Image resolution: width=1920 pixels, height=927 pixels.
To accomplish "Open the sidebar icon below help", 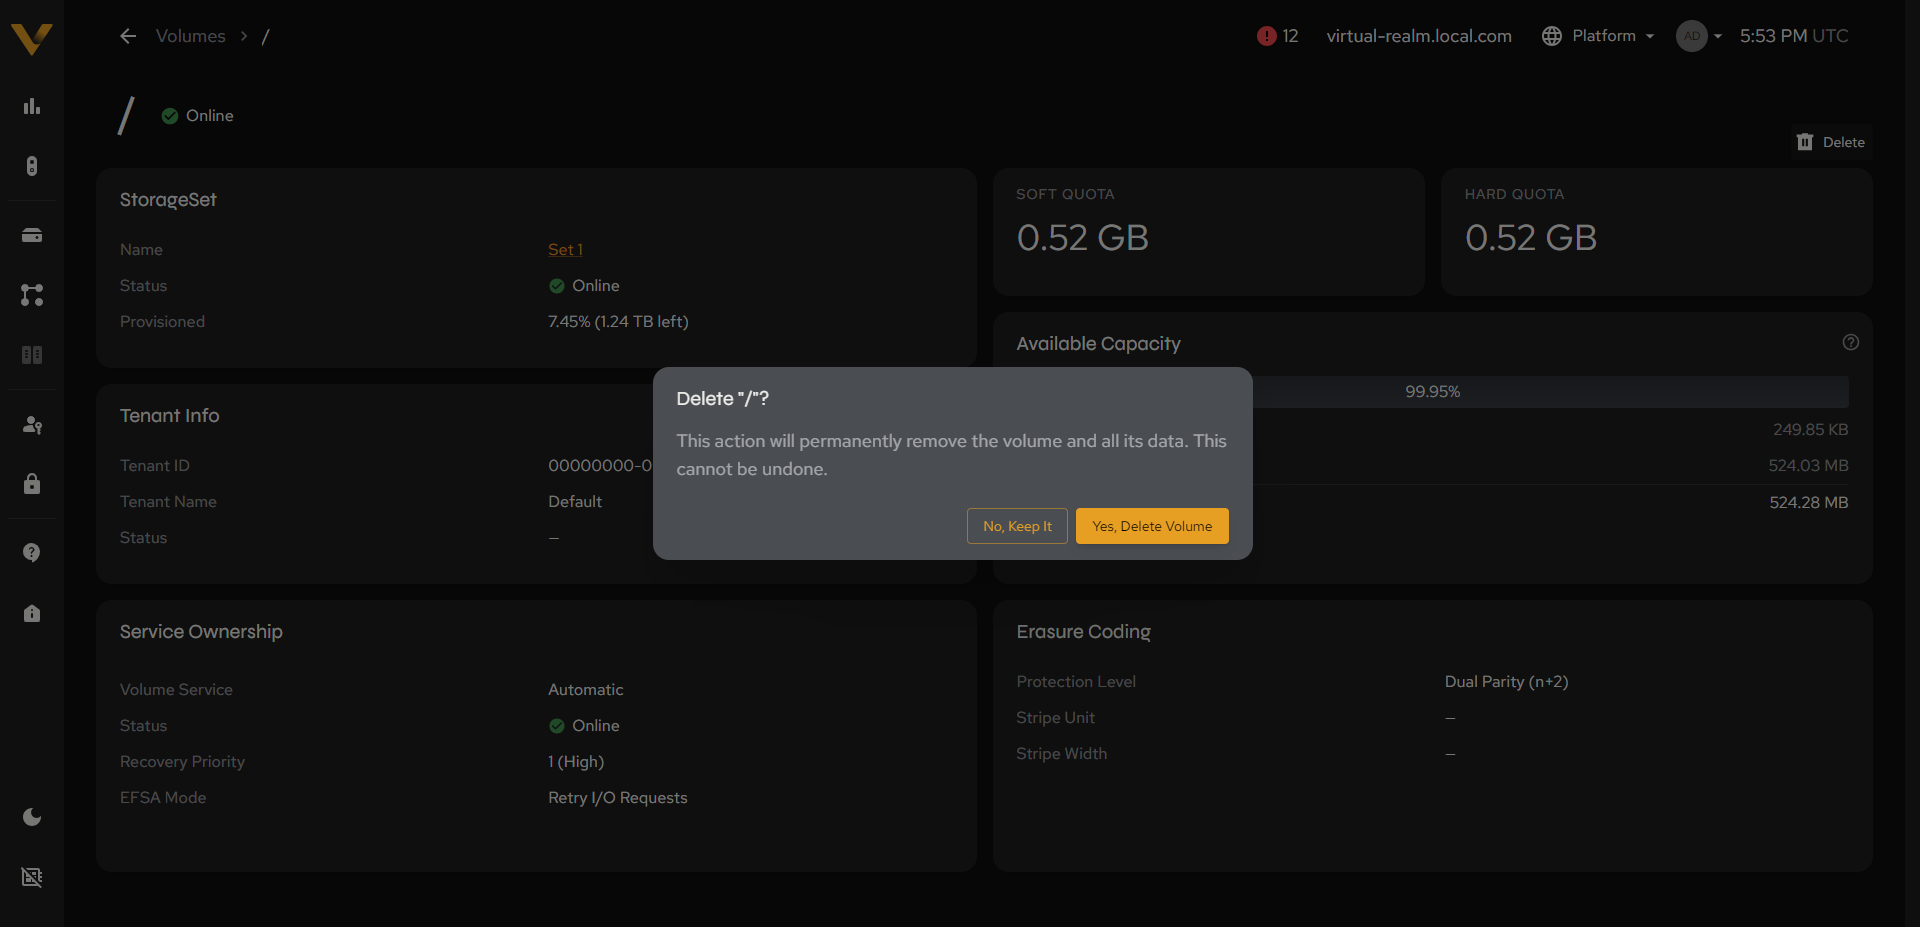I will (32, 613).
